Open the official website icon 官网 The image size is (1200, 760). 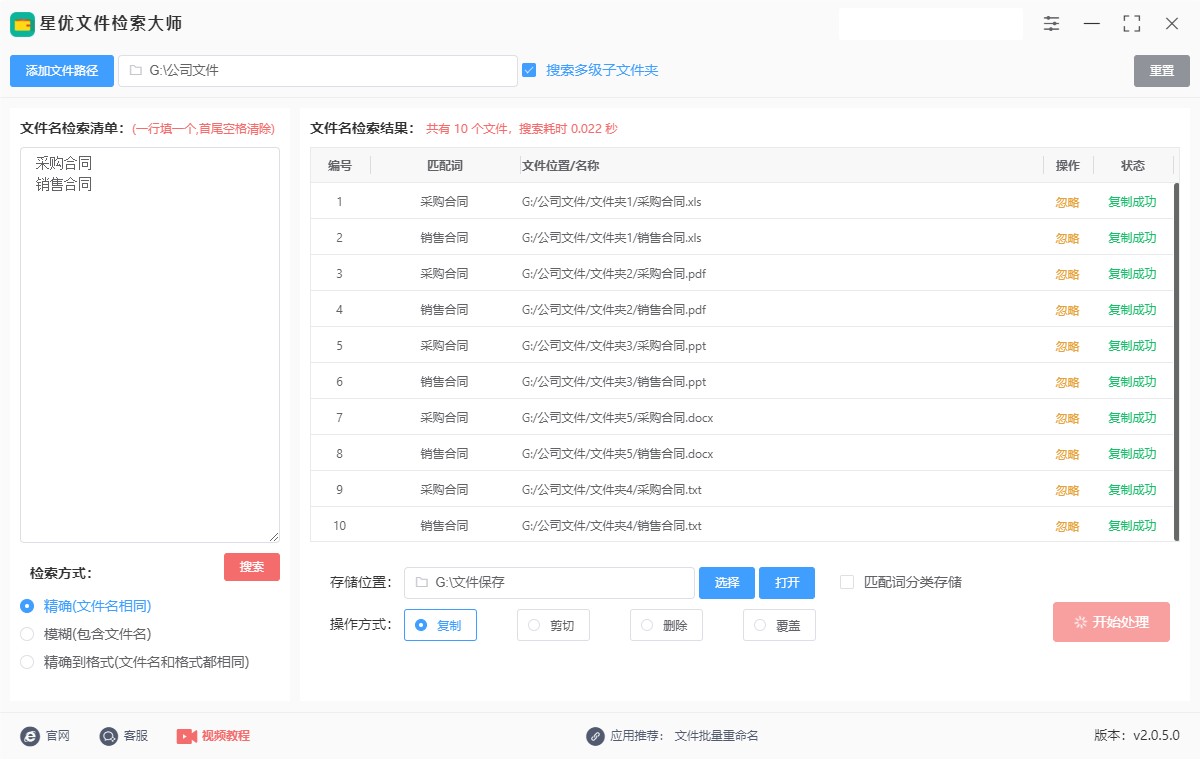tap(30, 736)
